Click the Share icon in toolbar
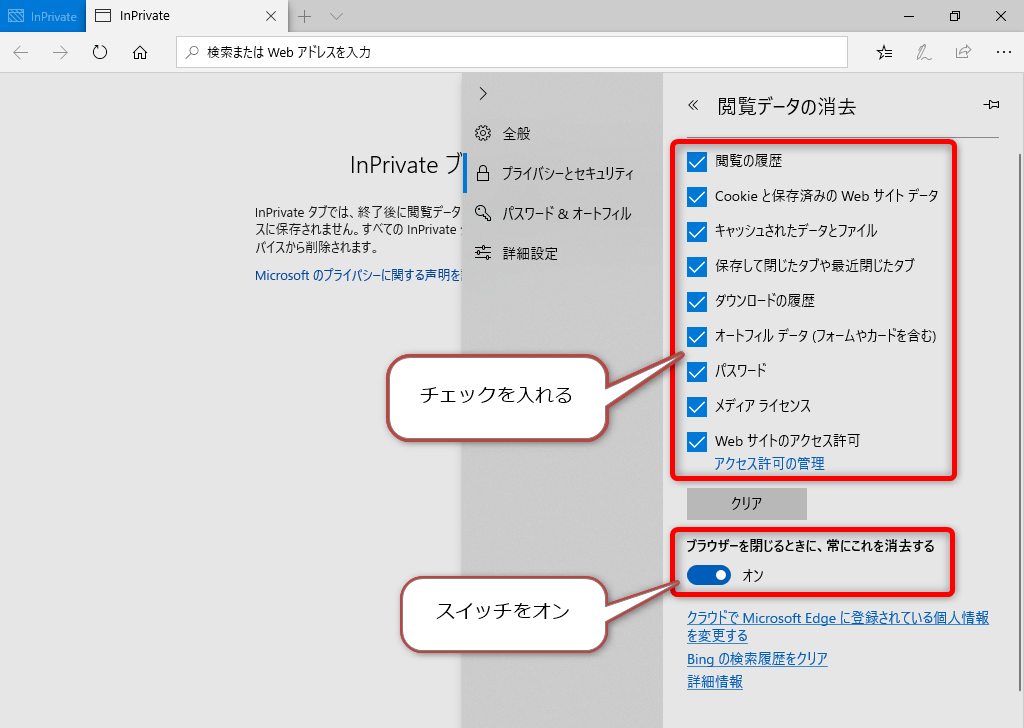 [963, 52]
